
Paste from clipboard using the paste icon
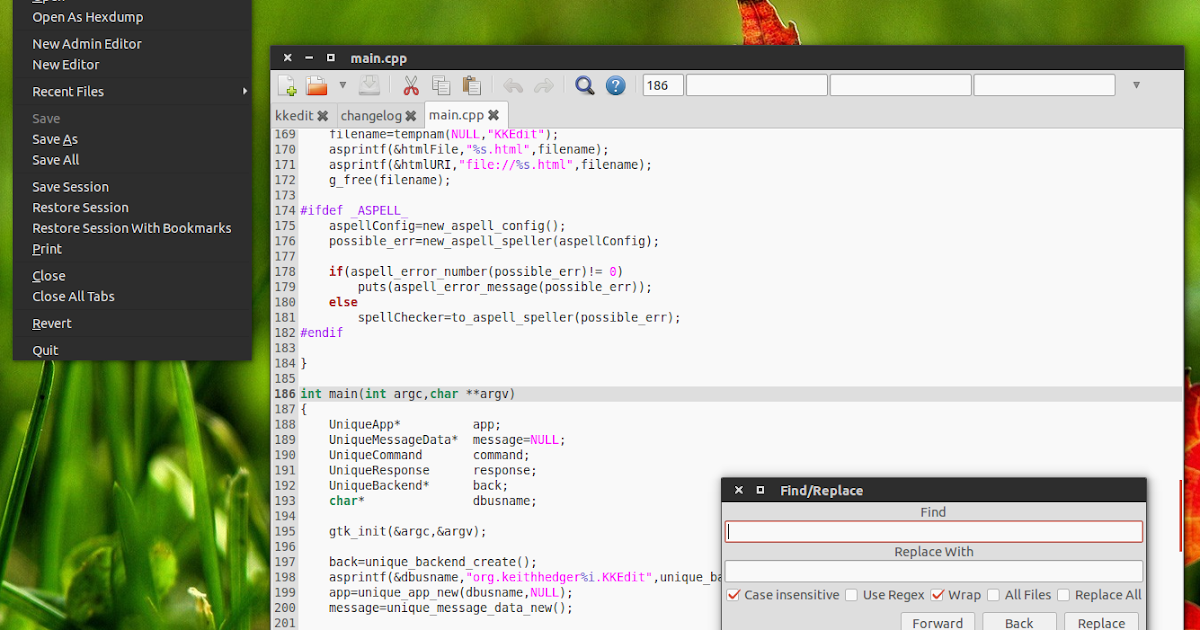pos(471,85)
